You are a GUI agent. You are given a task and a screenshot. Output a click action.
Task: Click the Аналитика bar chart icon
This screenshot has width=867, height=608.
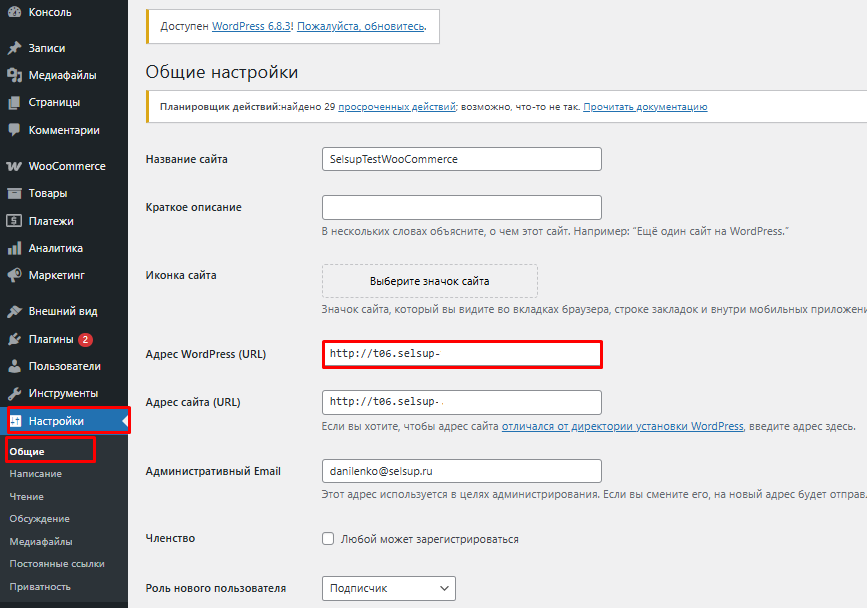[15, 248]
